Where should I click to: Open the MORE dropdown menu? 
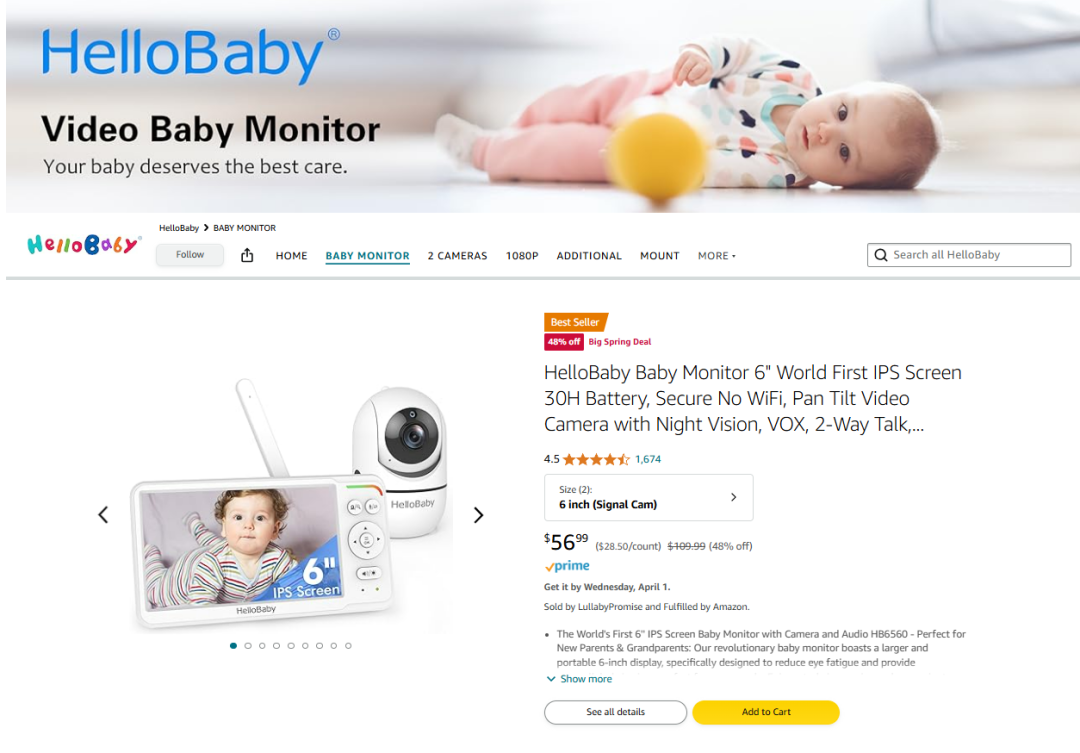717,256
